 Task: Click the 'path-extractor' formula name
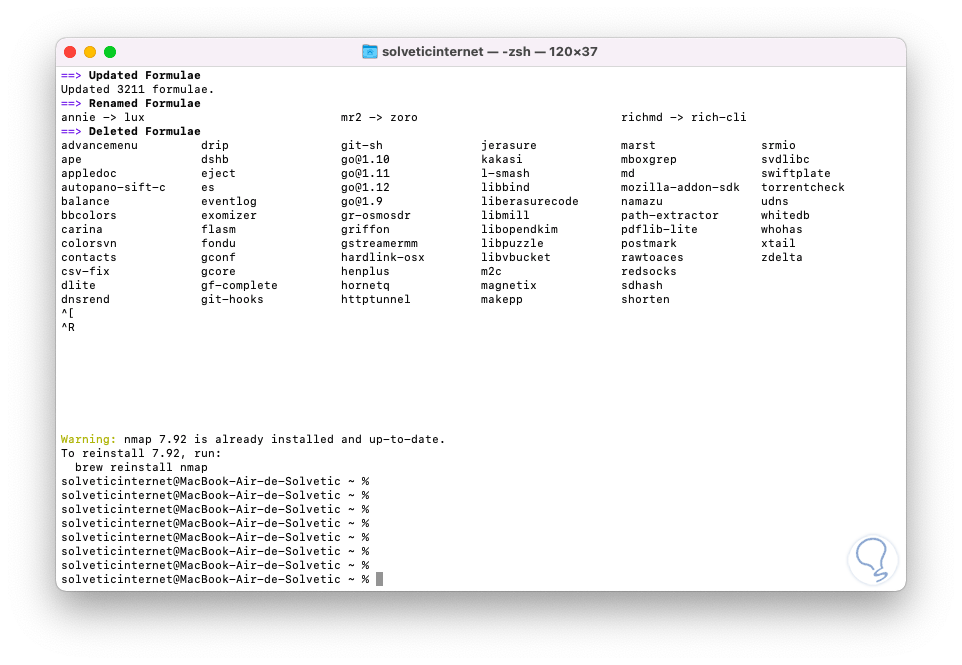pos(670,215)
